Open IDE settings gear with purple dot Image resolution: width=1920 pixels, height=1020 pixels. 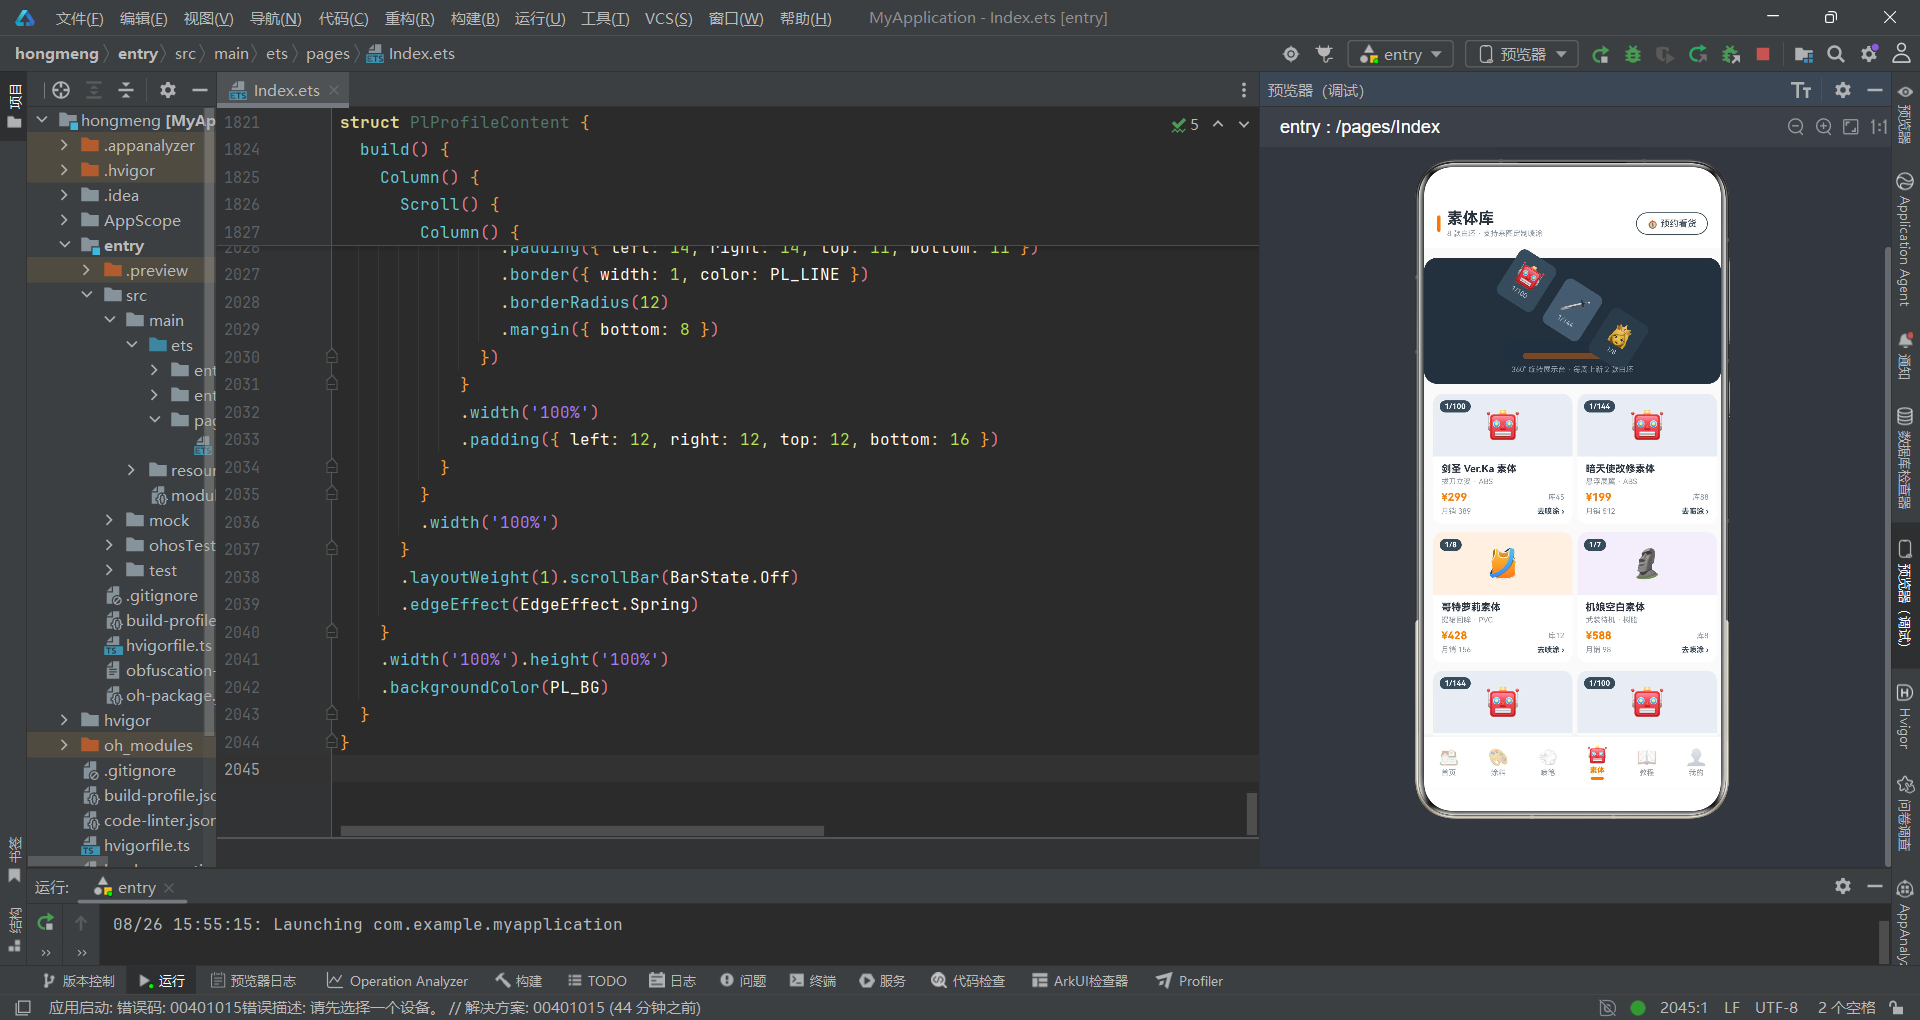[1869, 54]
